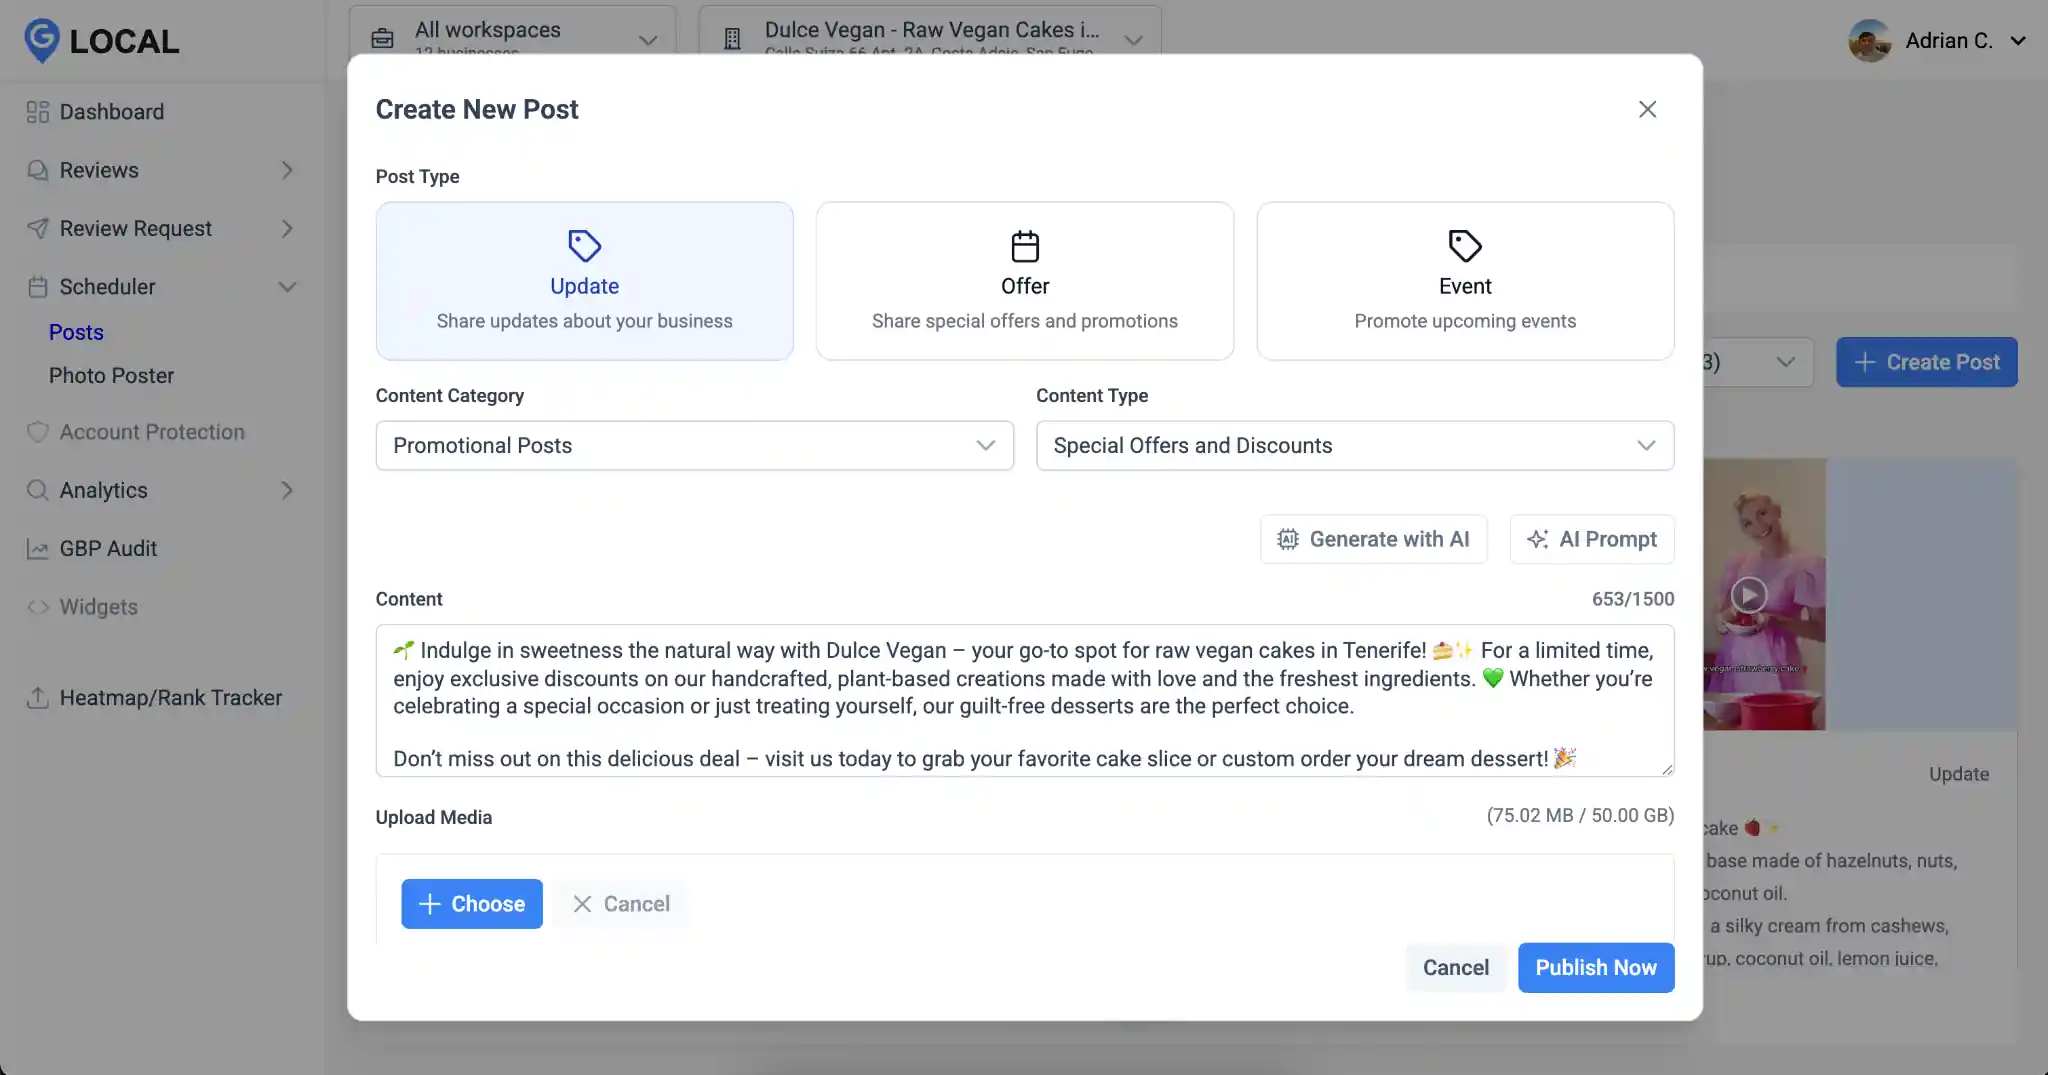Select the Offer post type

click(x=1024, y=281)
